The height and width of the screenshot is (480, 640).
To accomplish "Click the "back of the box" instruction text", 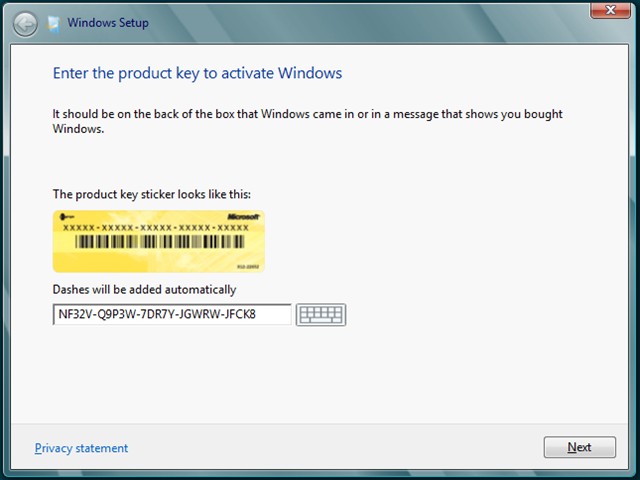I will click(x=306, y=114).
